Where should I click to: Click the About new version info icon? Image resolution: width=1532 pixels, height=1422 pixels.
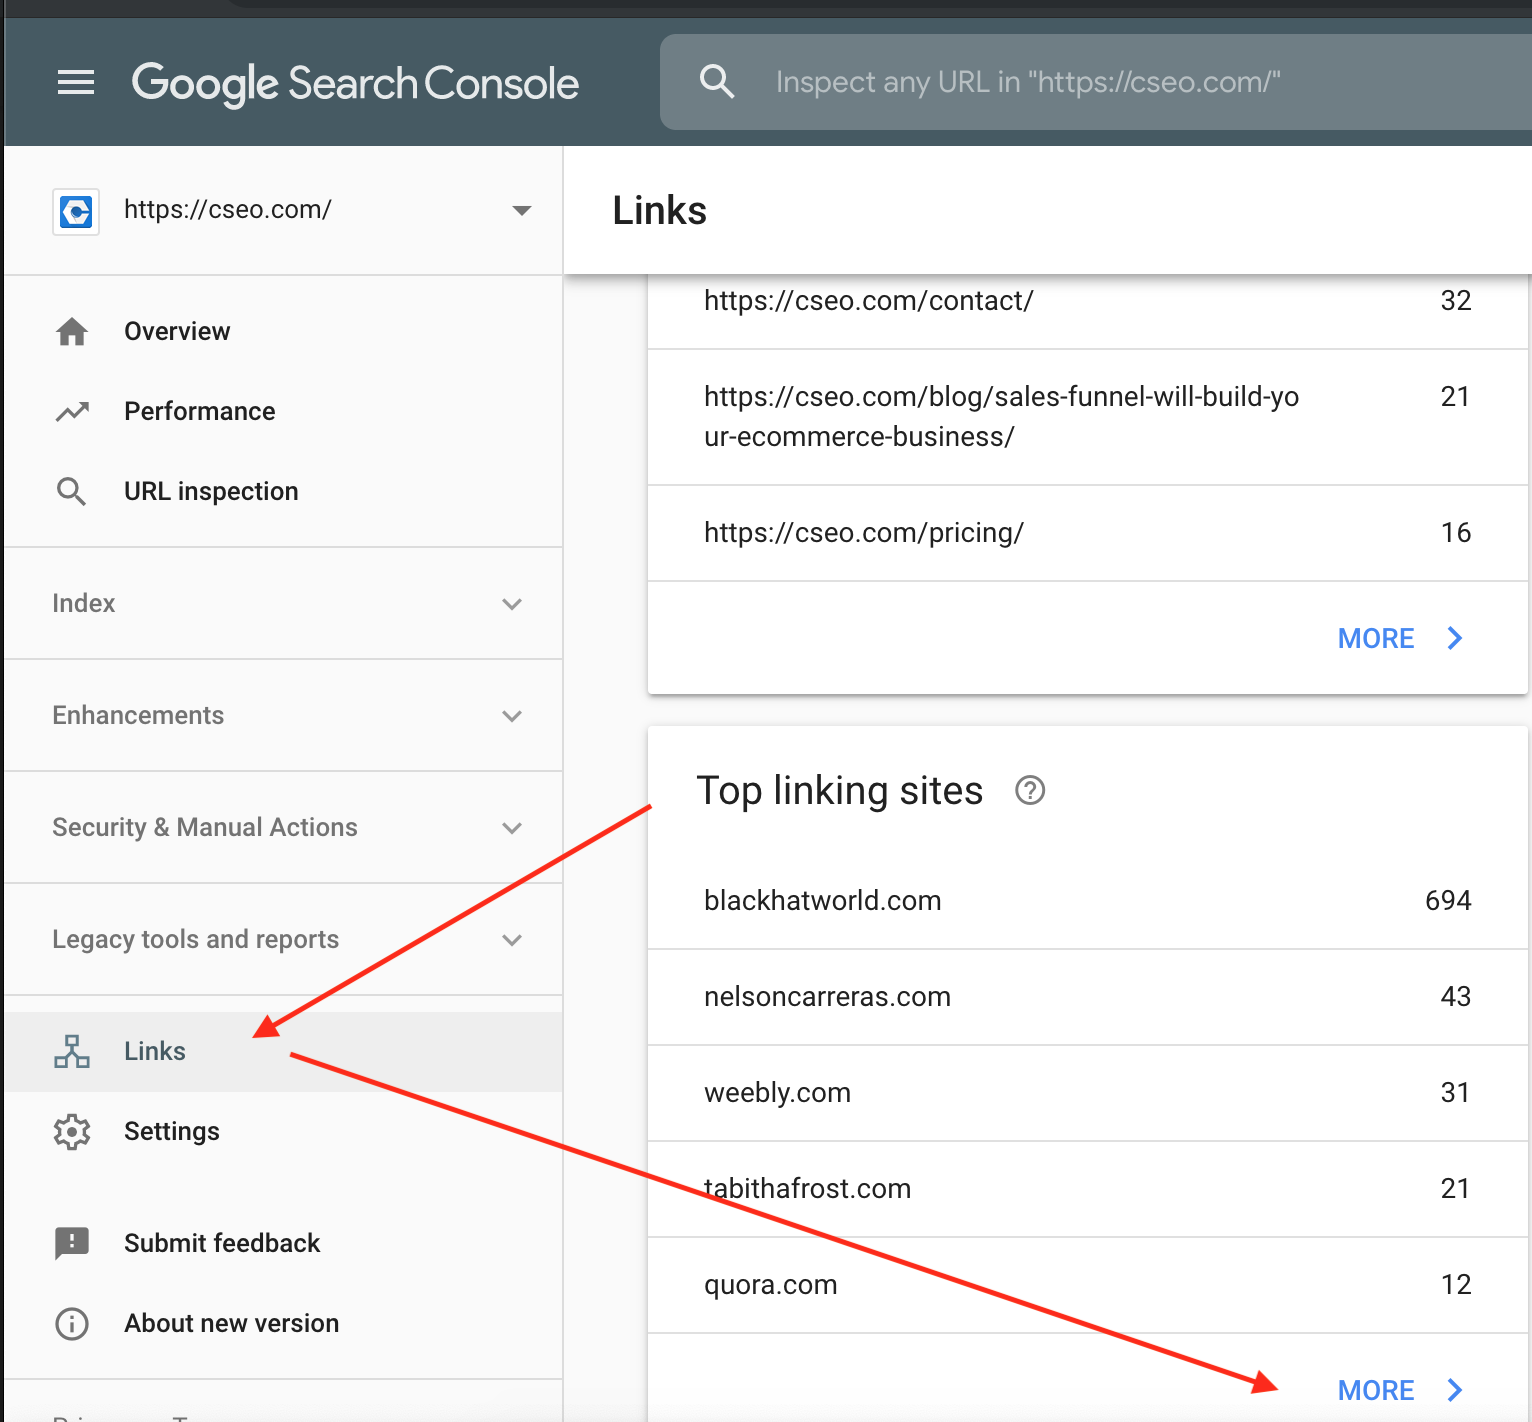72,1323
